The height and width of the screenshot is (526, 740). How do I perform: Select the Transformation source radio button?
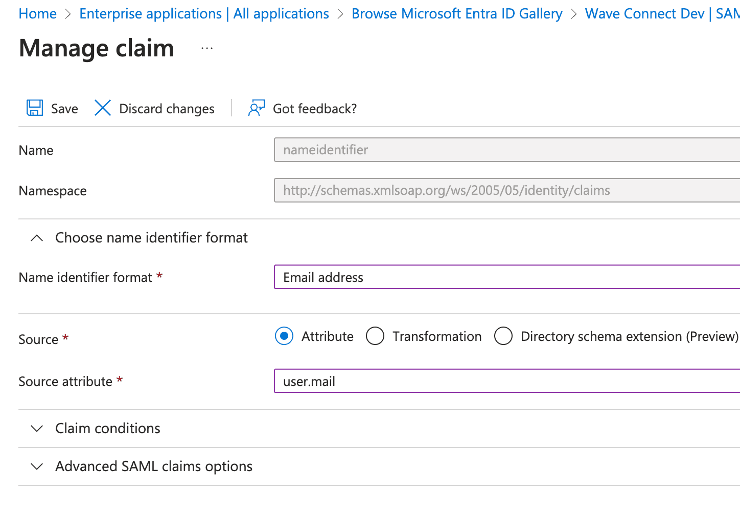(x=375, y=336)
